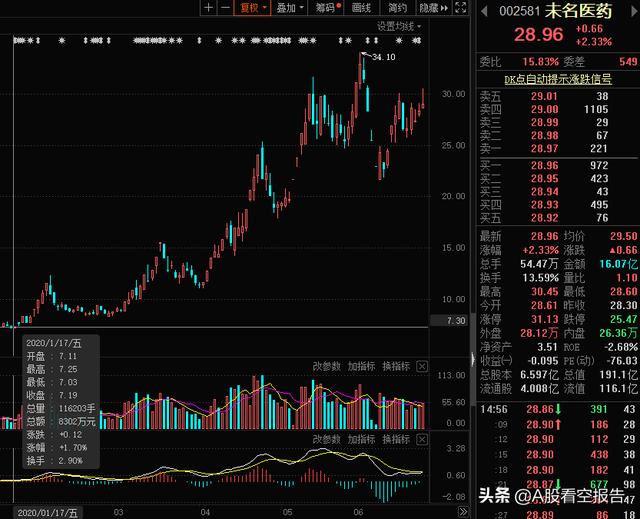The width and height of the screenshot is (640, 519).
Task: Click 加指标 in the volume indicator panel
Action: click(361, 366)
